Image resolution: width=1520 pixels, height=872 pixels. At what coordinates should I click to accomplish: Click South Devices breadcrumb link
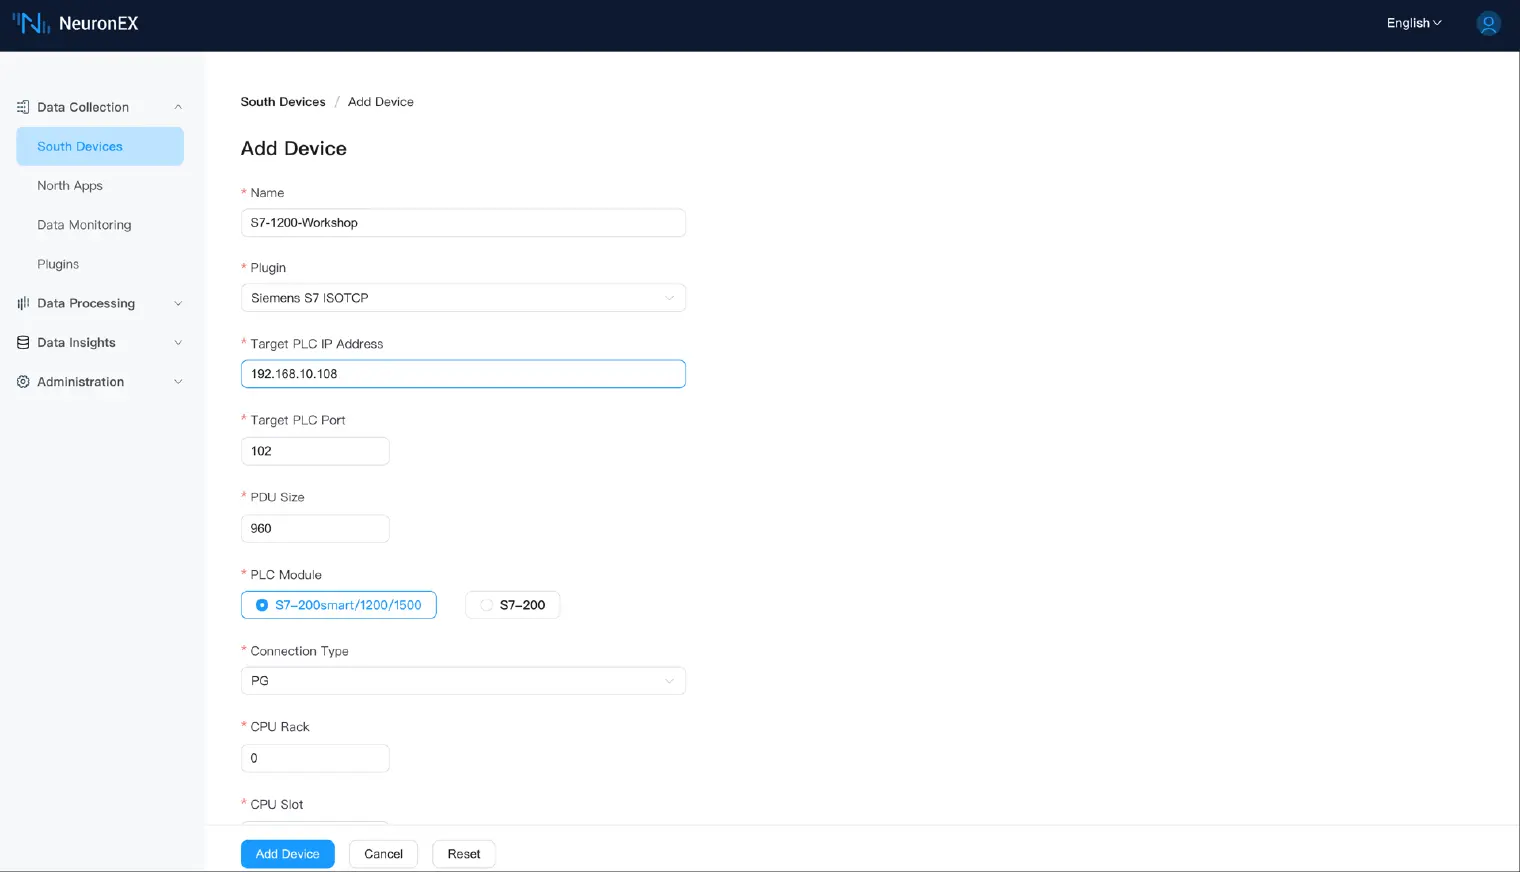click(283, 102)
